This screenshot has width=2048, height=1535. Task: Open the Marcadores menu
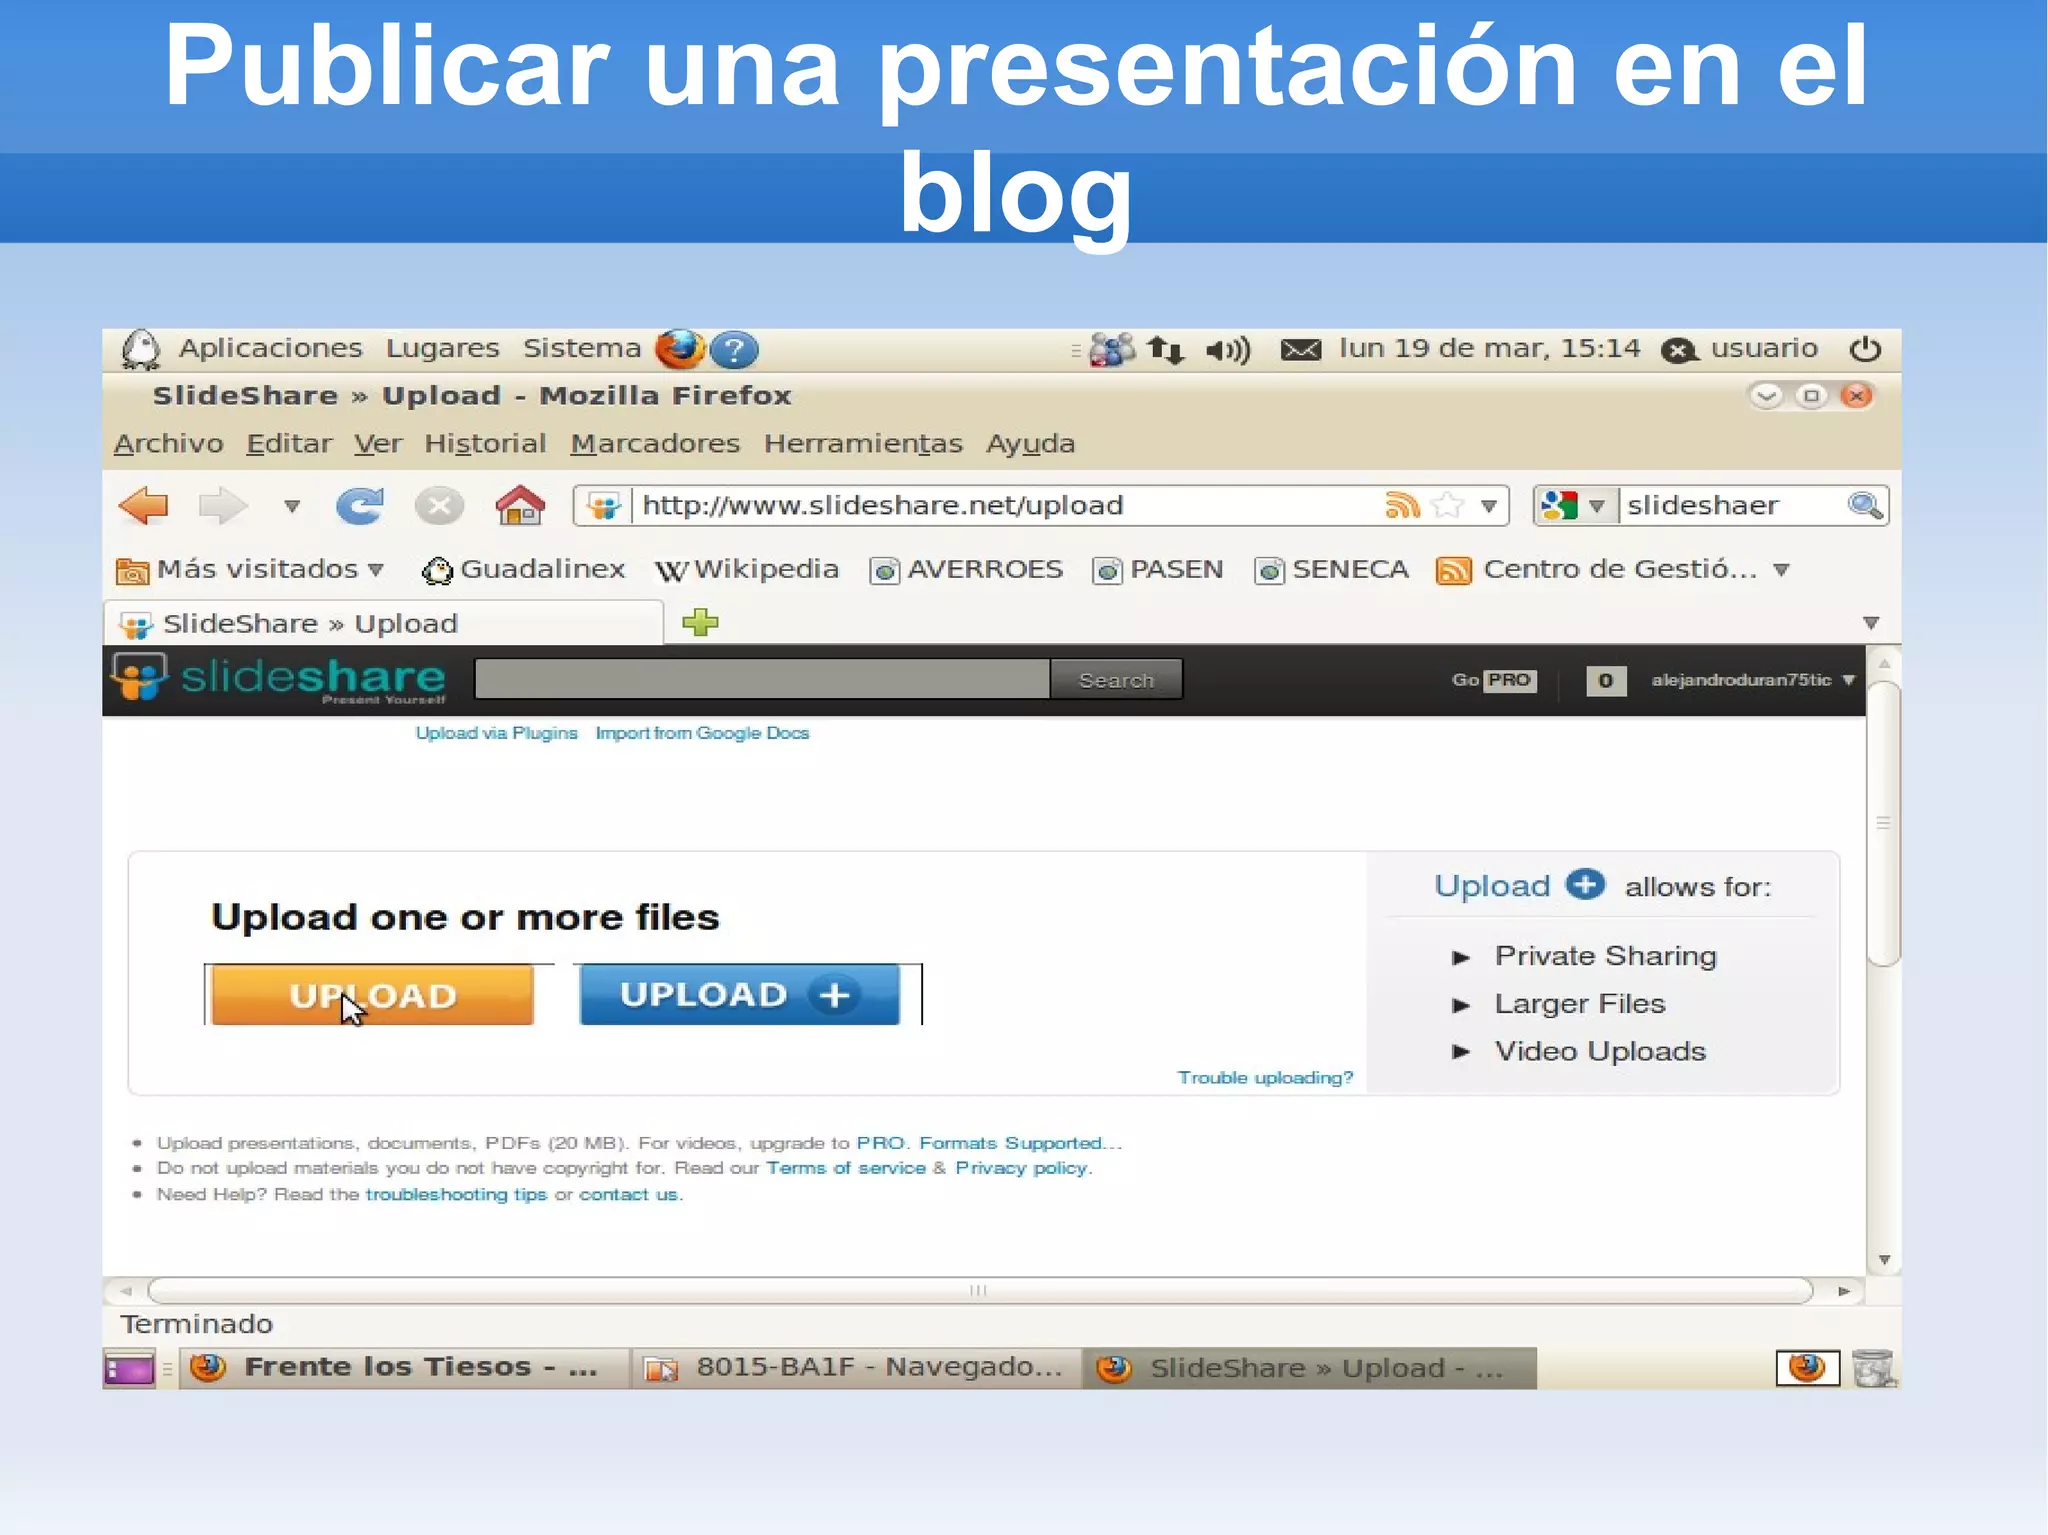(655, 443)
